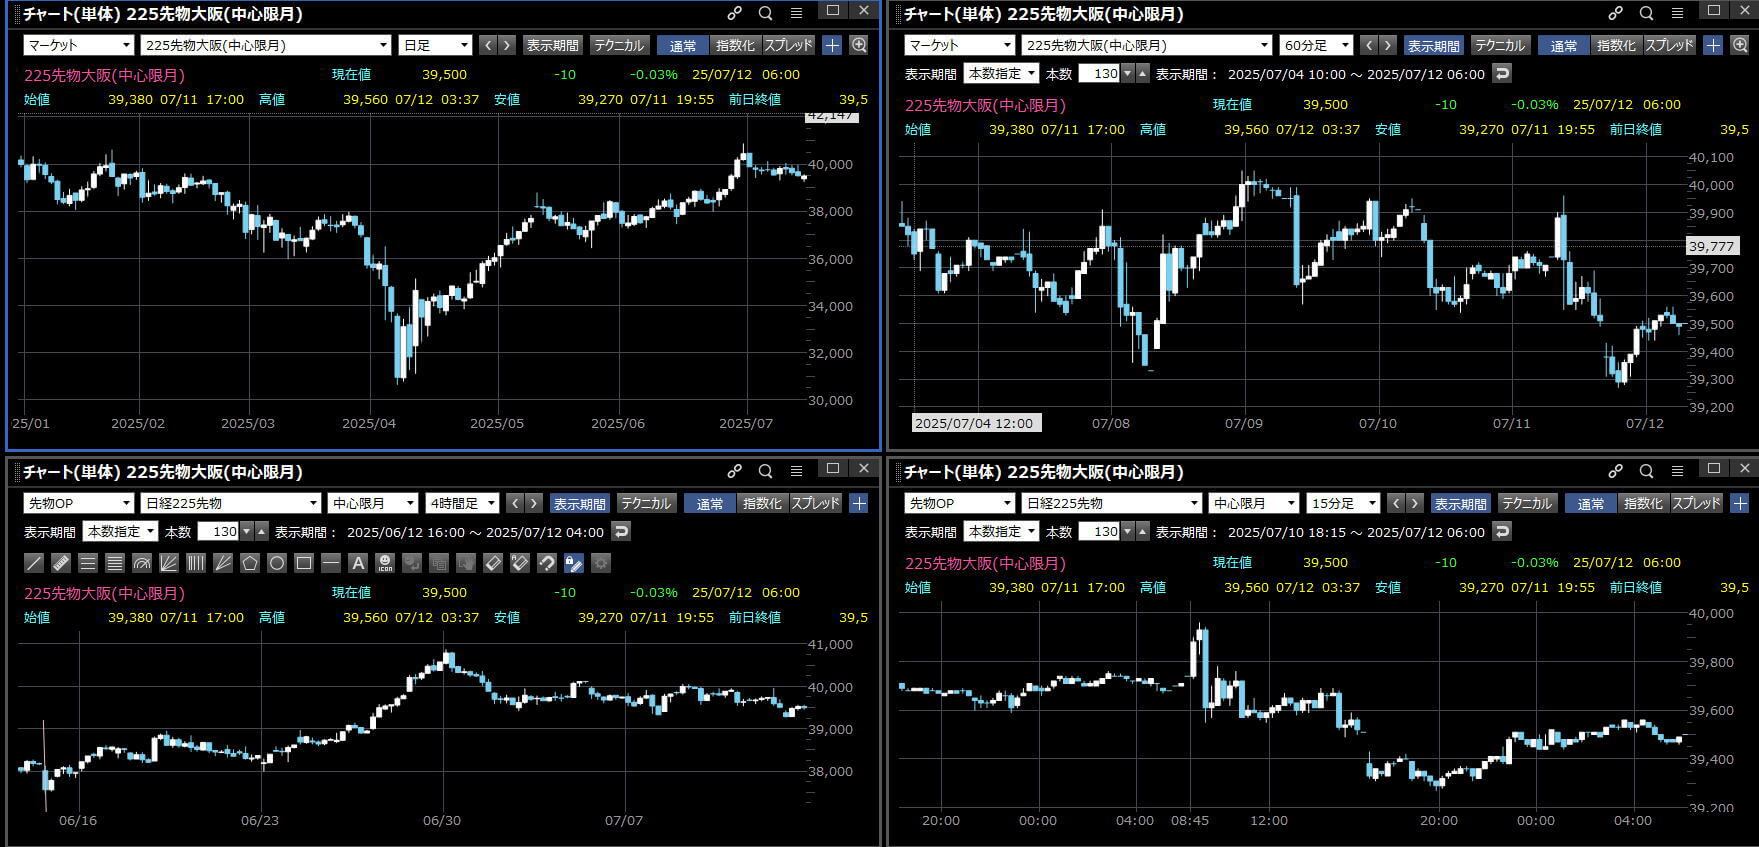The height and width of the screenshot is (847, 1759).
Task: Select the pentagon shape drawing tool
Action: tap(250, 563)
